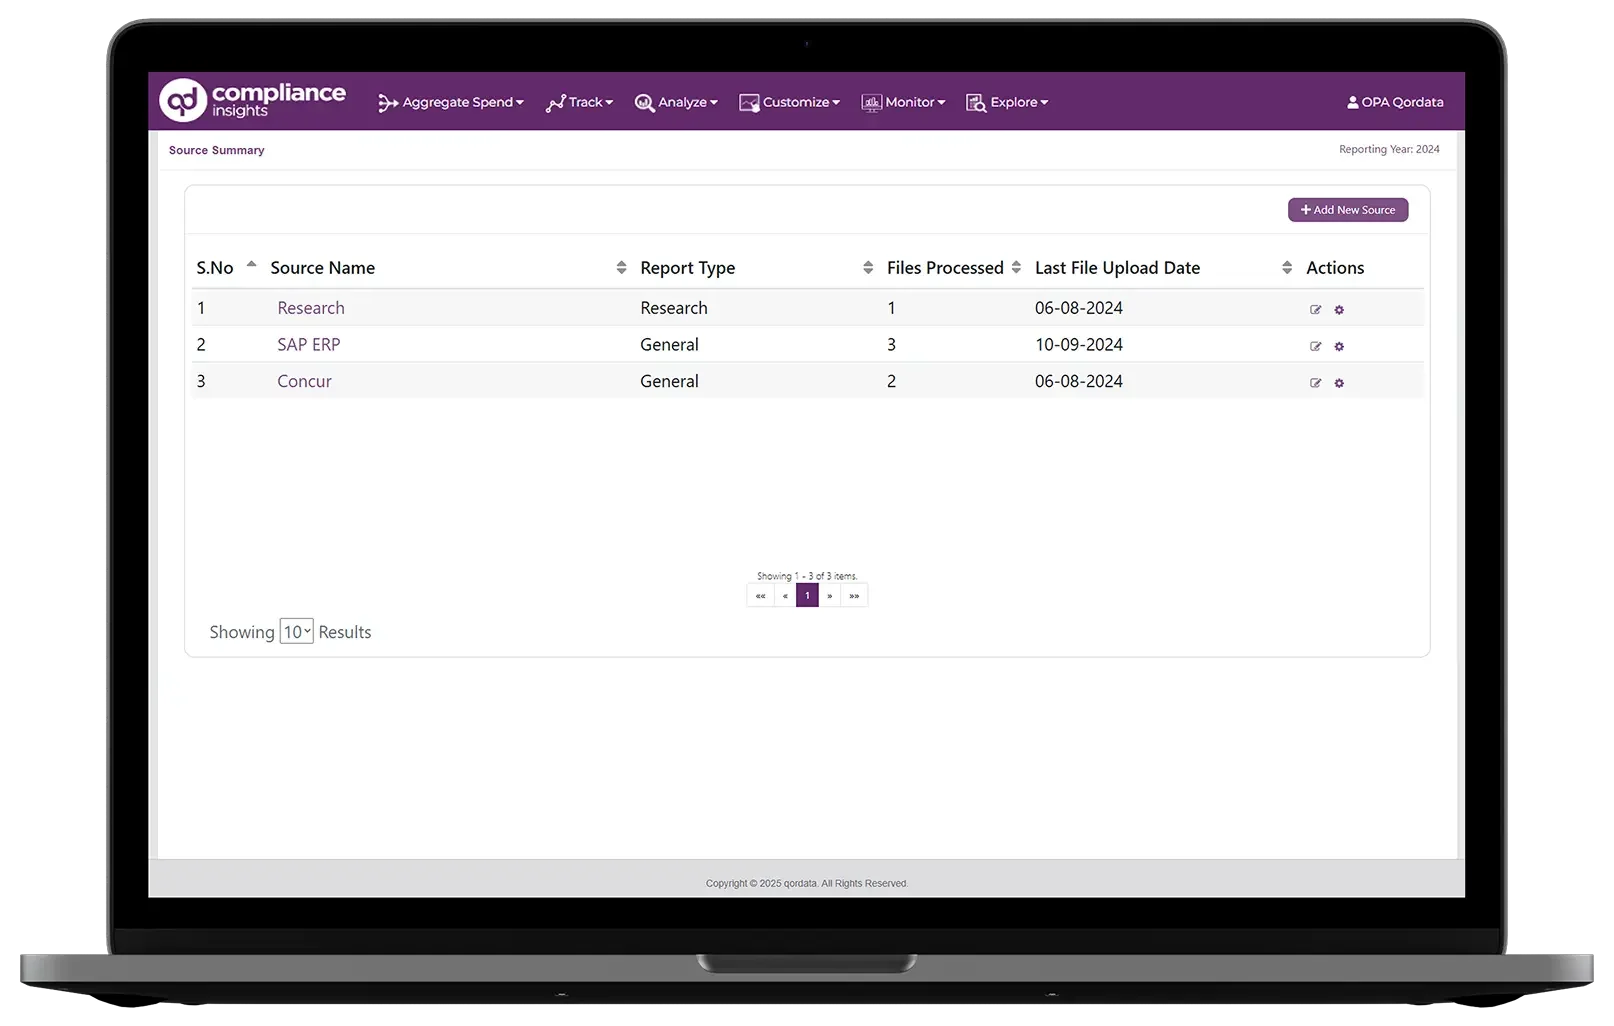Edit the Research source row

pyautogui.click(x=1316, y=310)
